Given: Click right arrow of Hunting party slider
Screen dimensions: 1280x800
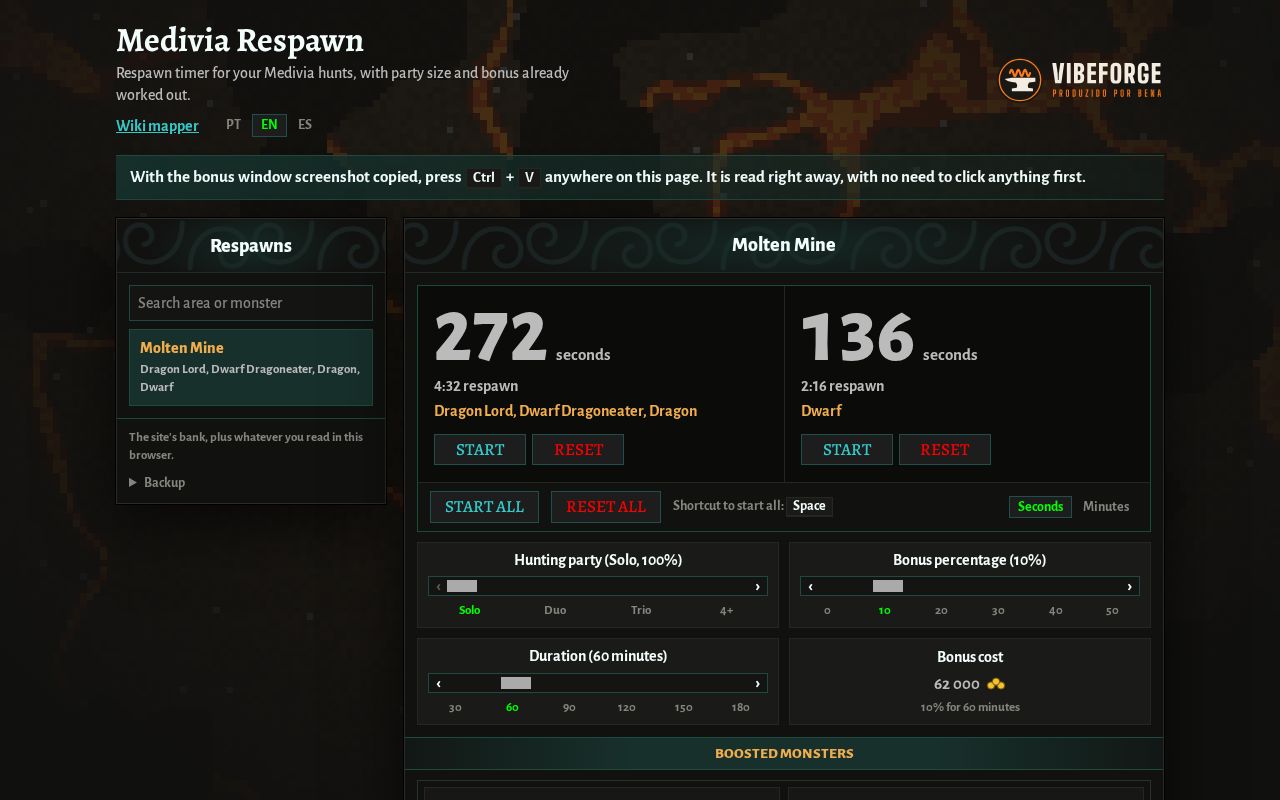Looking at the screenshot, I should click(x=758, y=586).
